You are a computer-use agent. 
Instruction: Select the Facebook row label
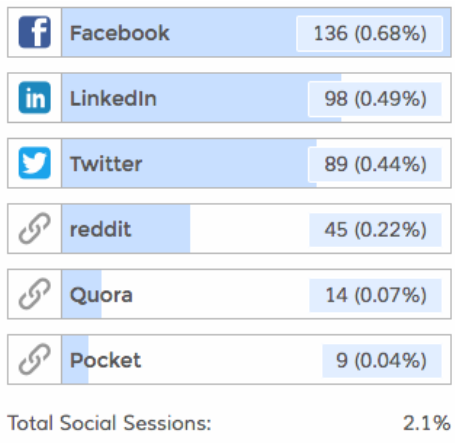coord(120,33)
